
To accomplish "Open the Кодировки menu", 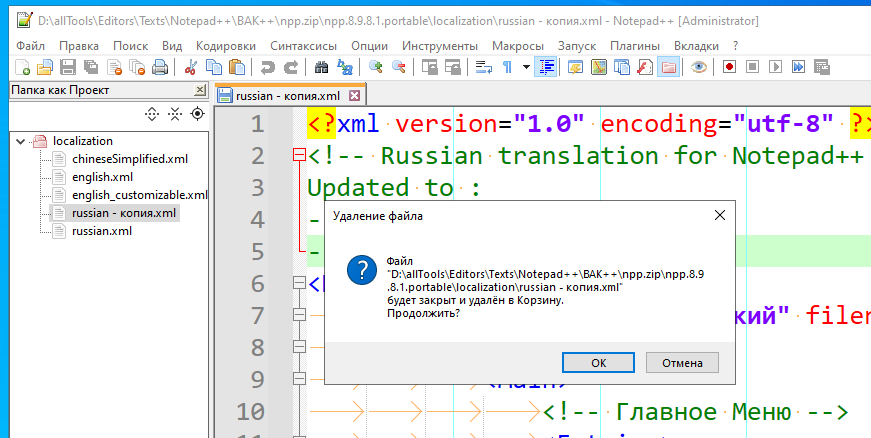I will pyautogui.click(x=226, y=46).
